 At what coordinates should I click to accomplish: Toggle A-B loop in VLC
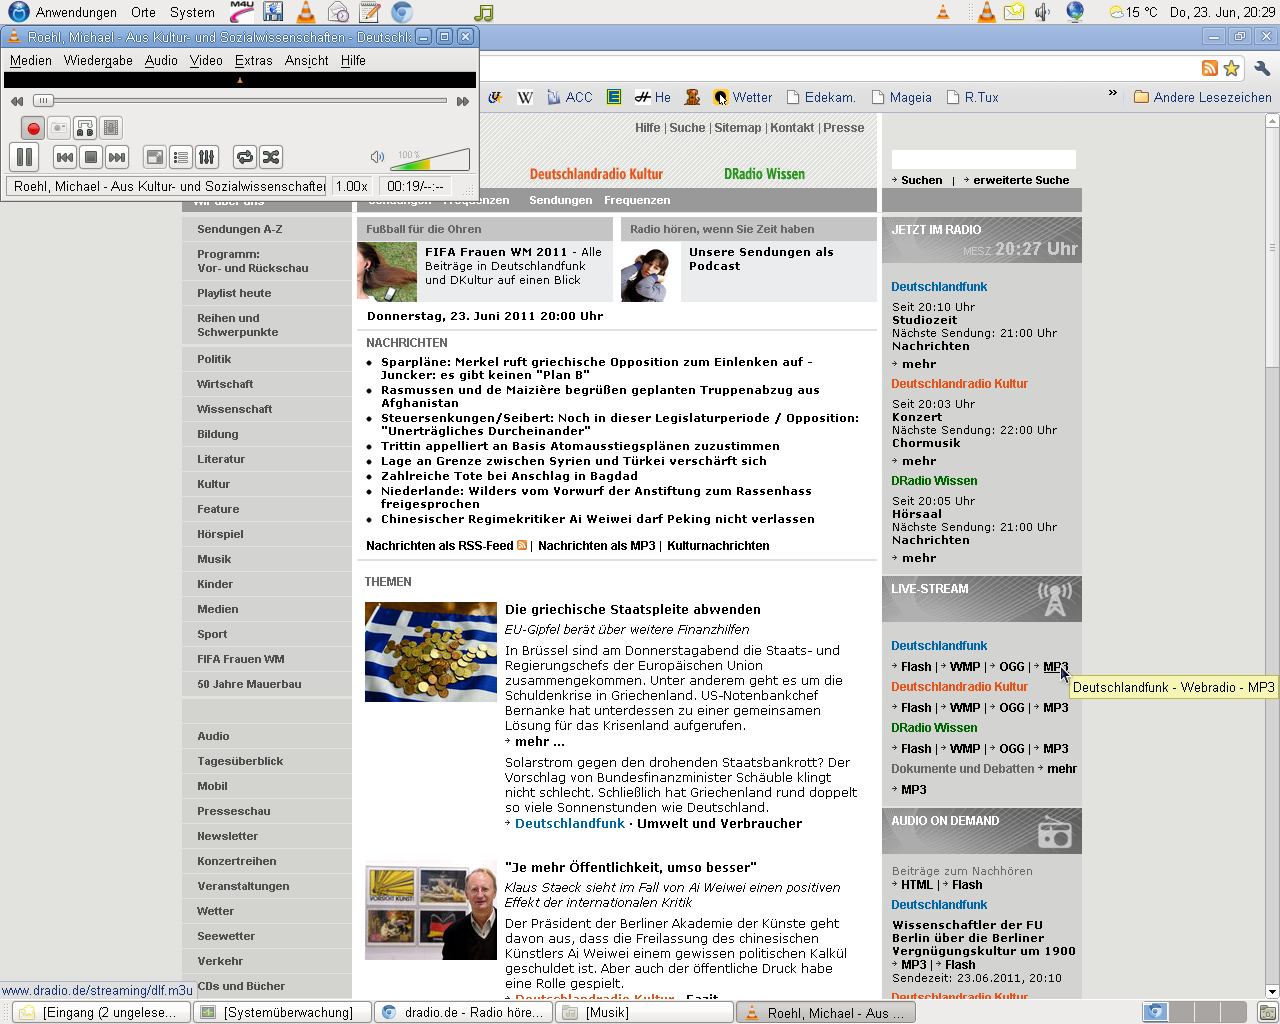(85, 128)
